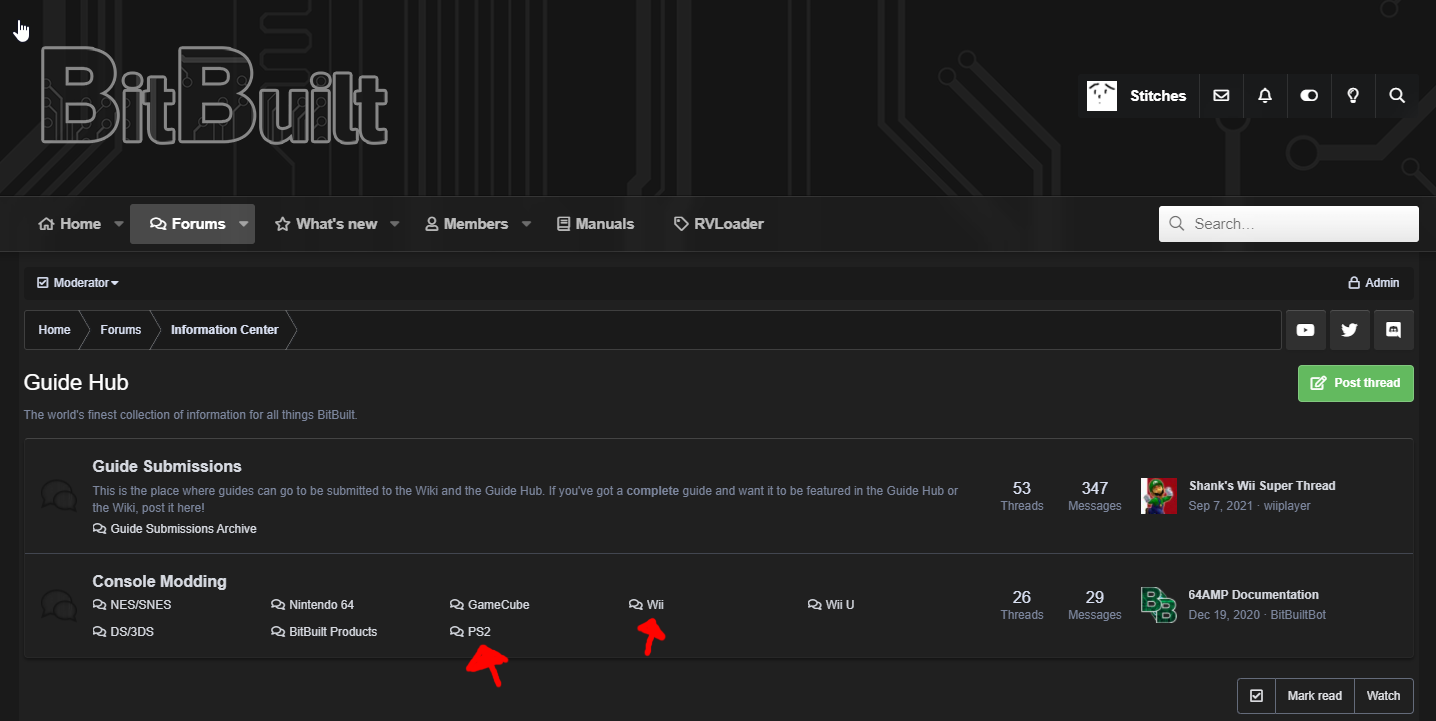Open the Manuals nav tab
Screen dimensions: 1436x721
[x=595, y=224]
